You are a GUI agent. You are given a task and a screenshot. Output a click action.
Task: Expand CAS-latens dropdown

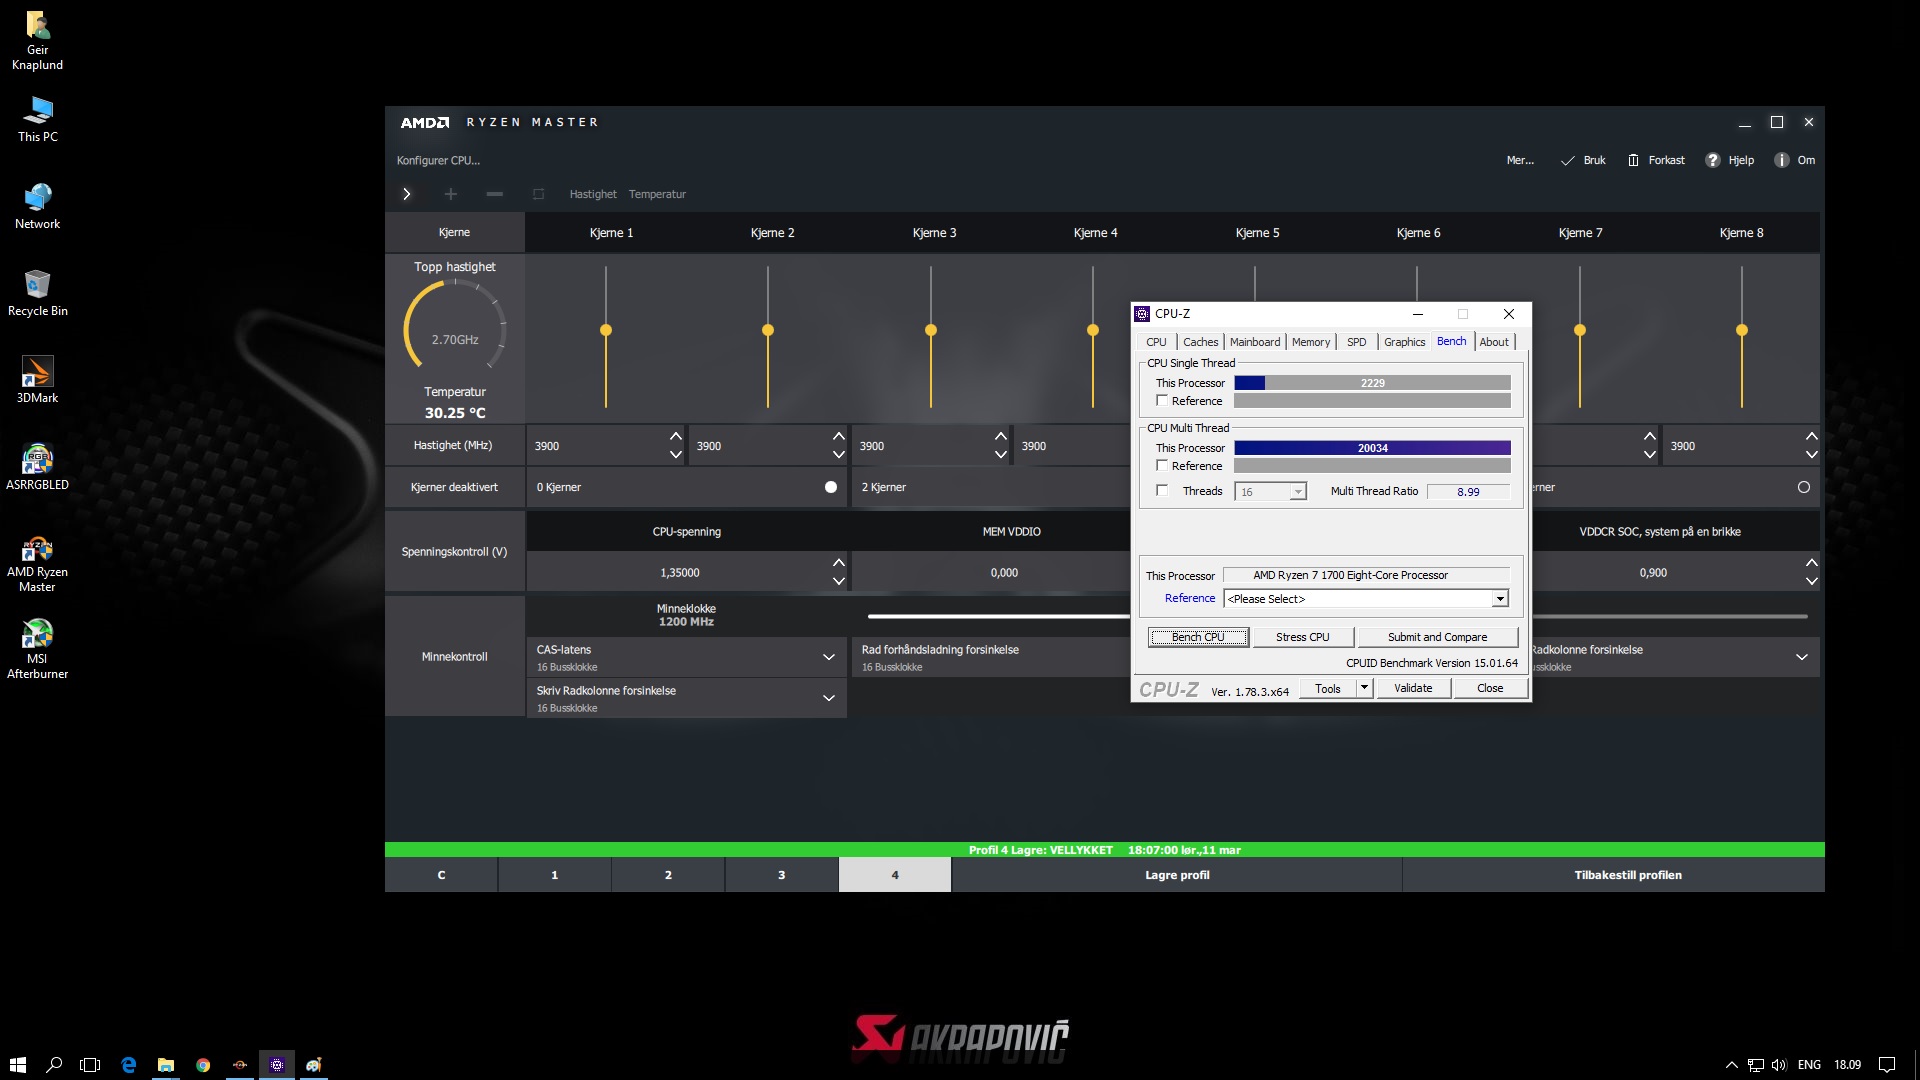pos(828,657)
